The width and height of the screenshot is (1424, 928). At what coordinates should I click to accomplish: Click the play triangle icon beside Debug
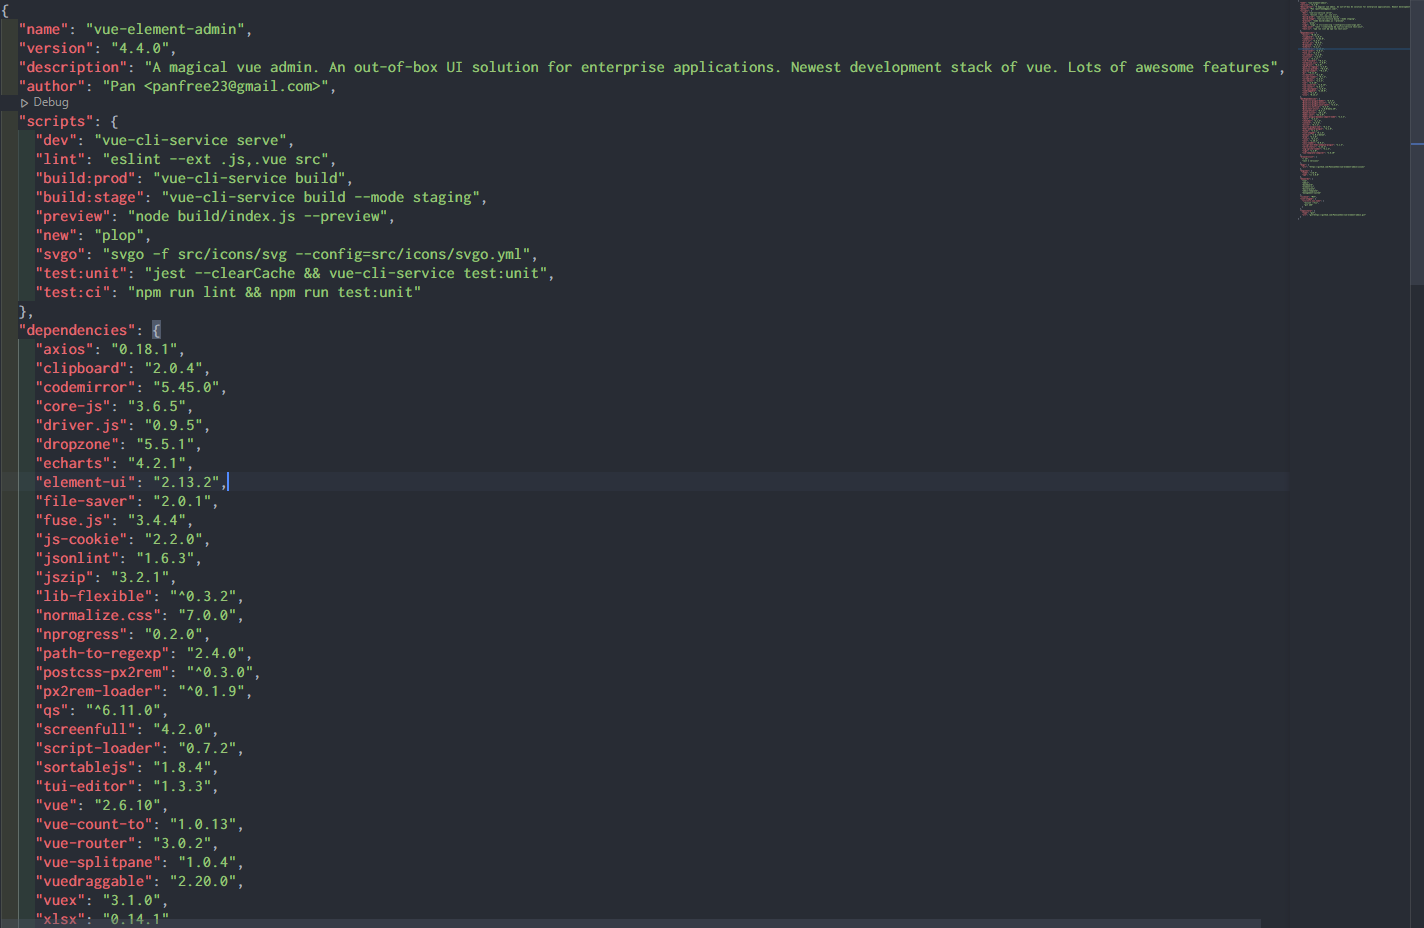click(25, 103)
